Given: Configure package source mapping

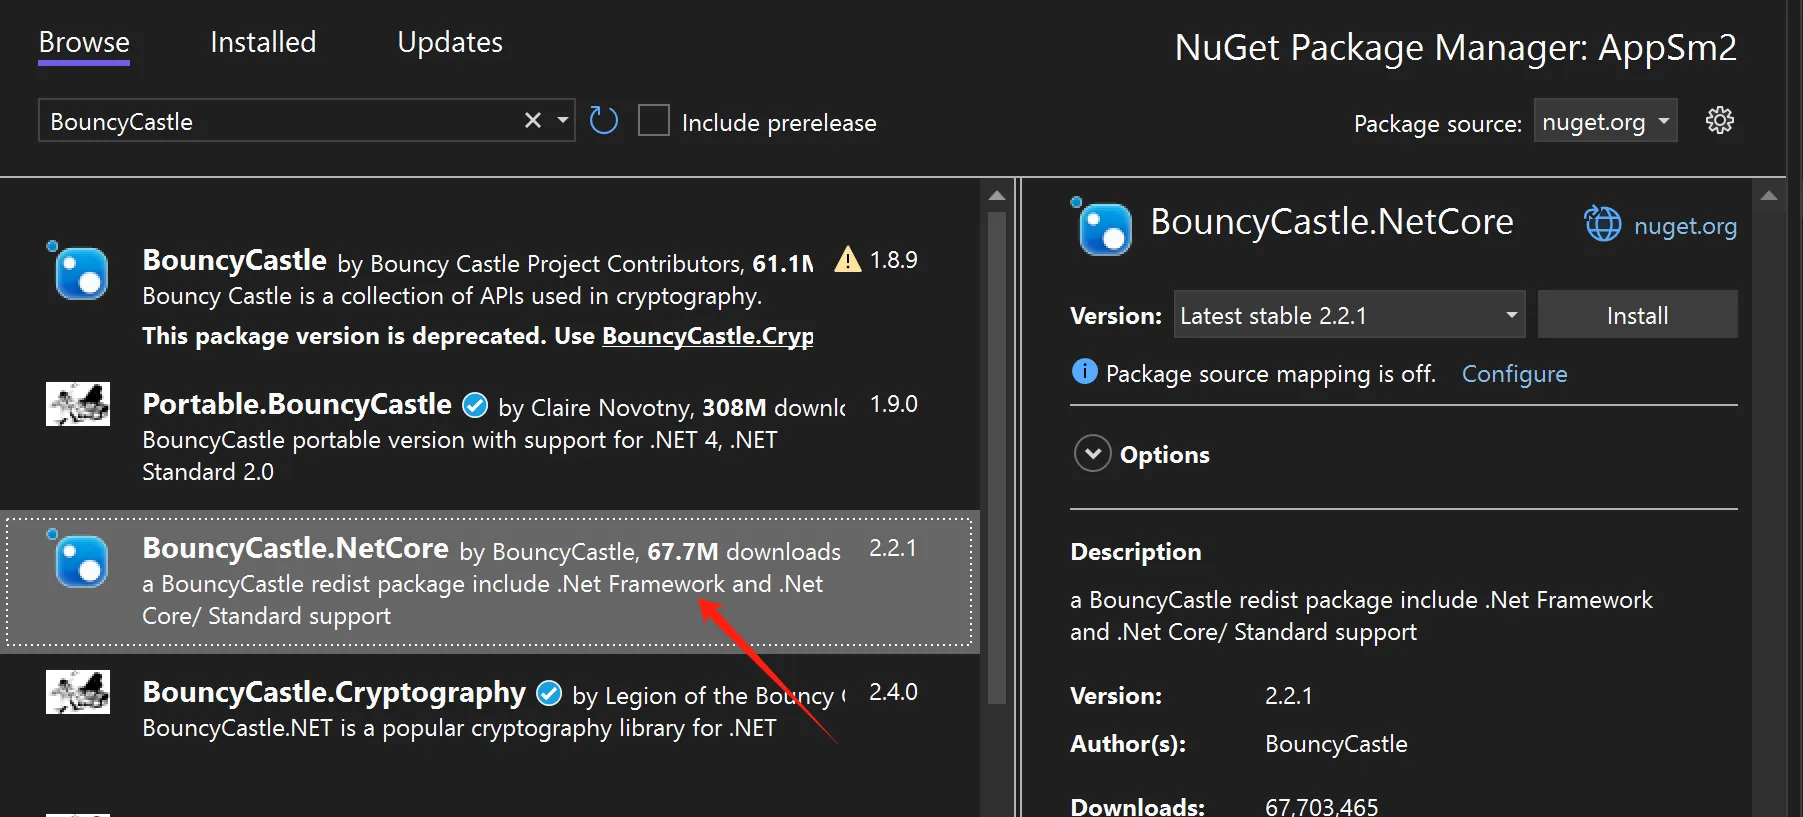Looking at the screenshot, I should tap(1514, 374).
